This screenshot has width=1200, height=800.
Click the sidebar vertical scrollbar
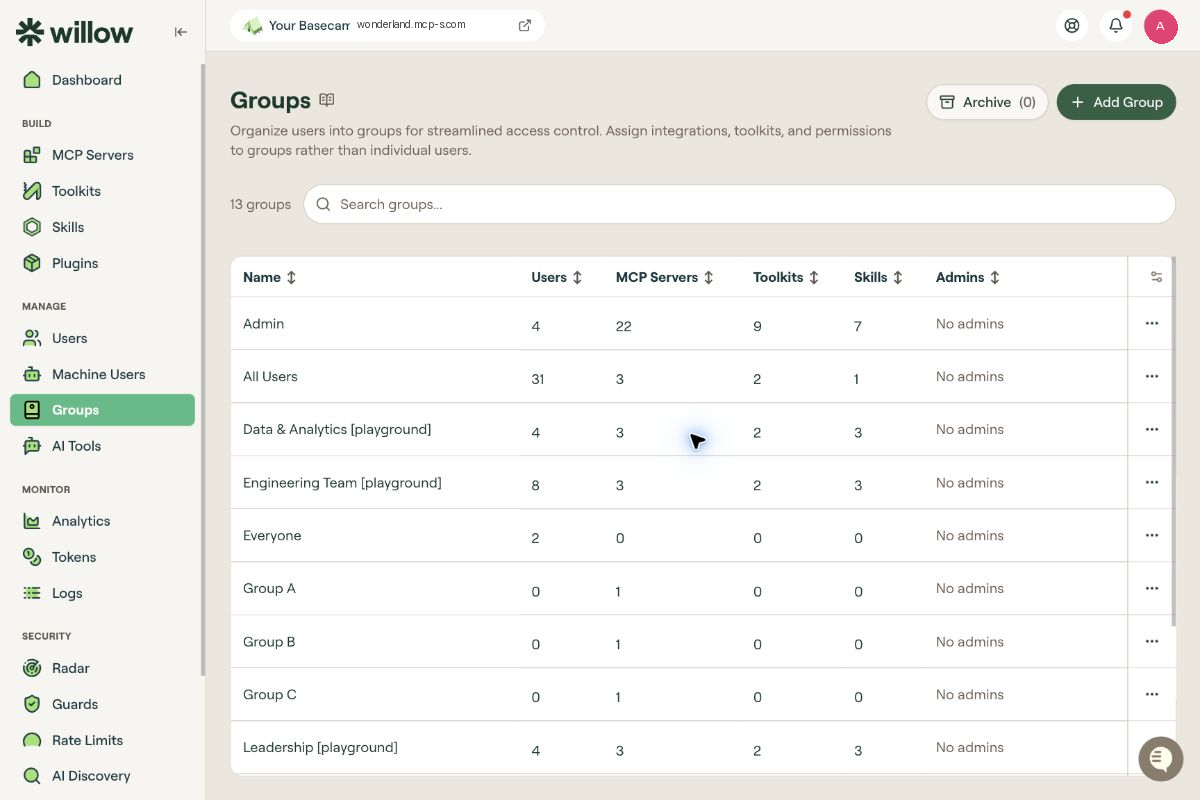203,370
